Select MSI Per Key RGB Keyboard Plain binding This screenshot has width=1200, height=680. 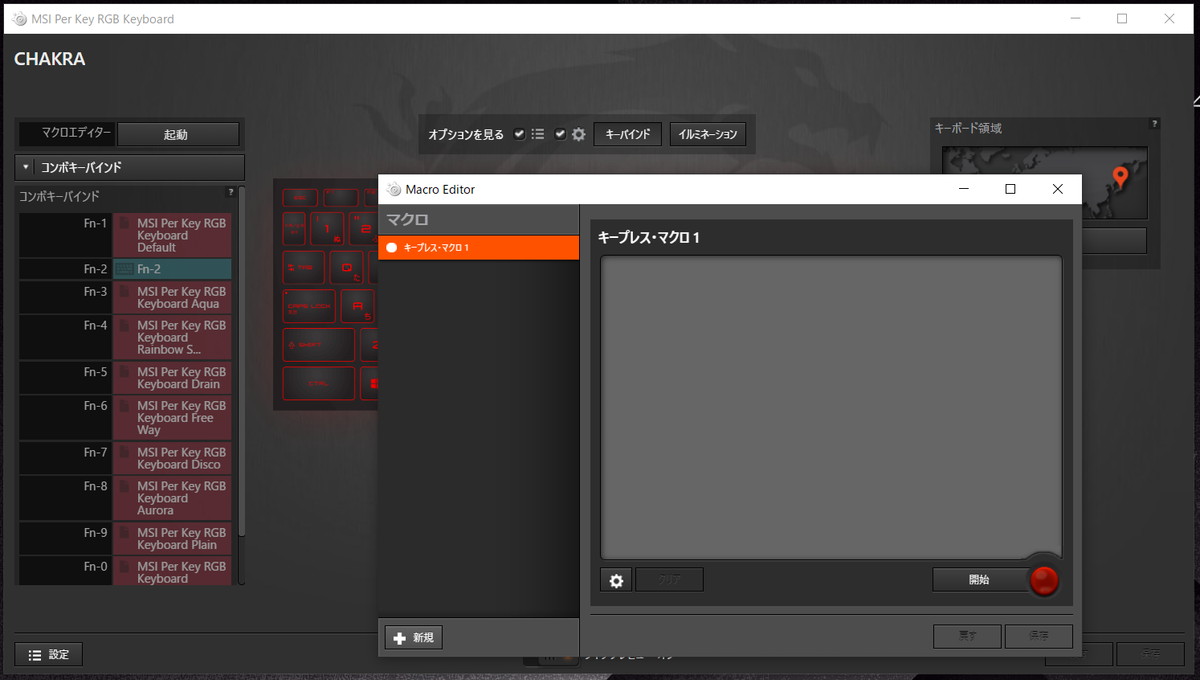[172, 538]
